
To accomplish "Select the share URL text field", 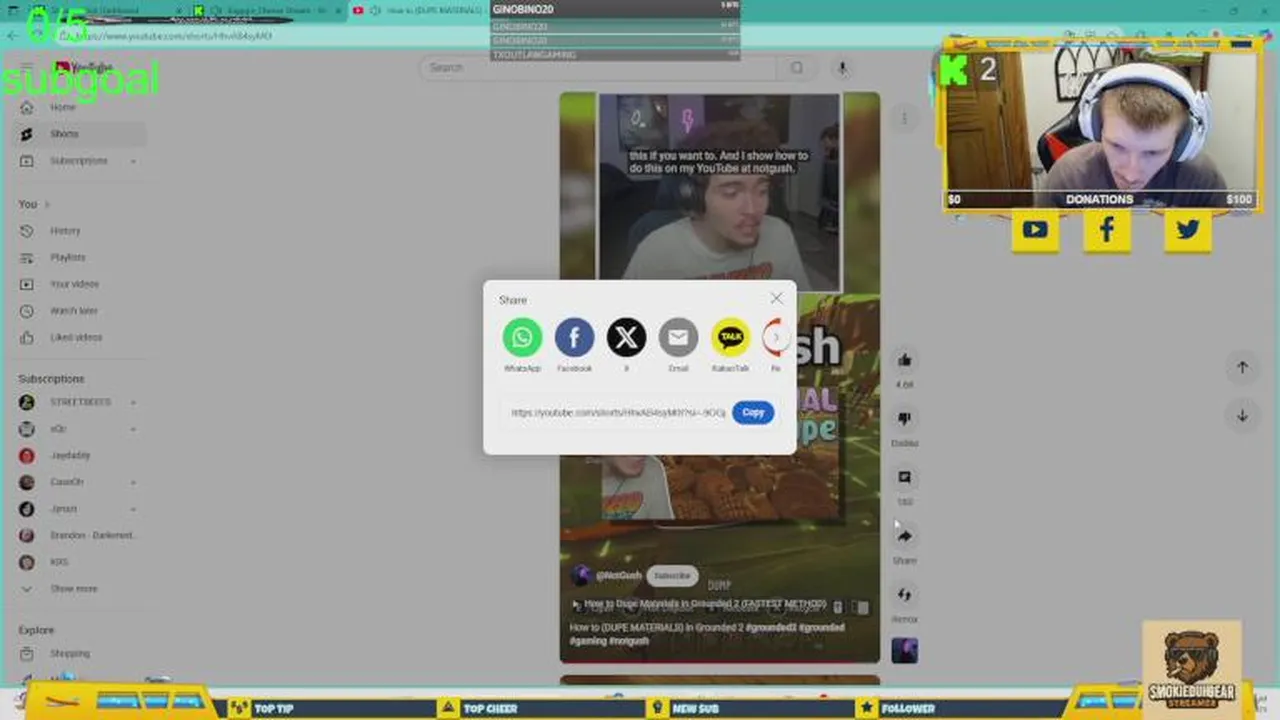I will point(617,412).
